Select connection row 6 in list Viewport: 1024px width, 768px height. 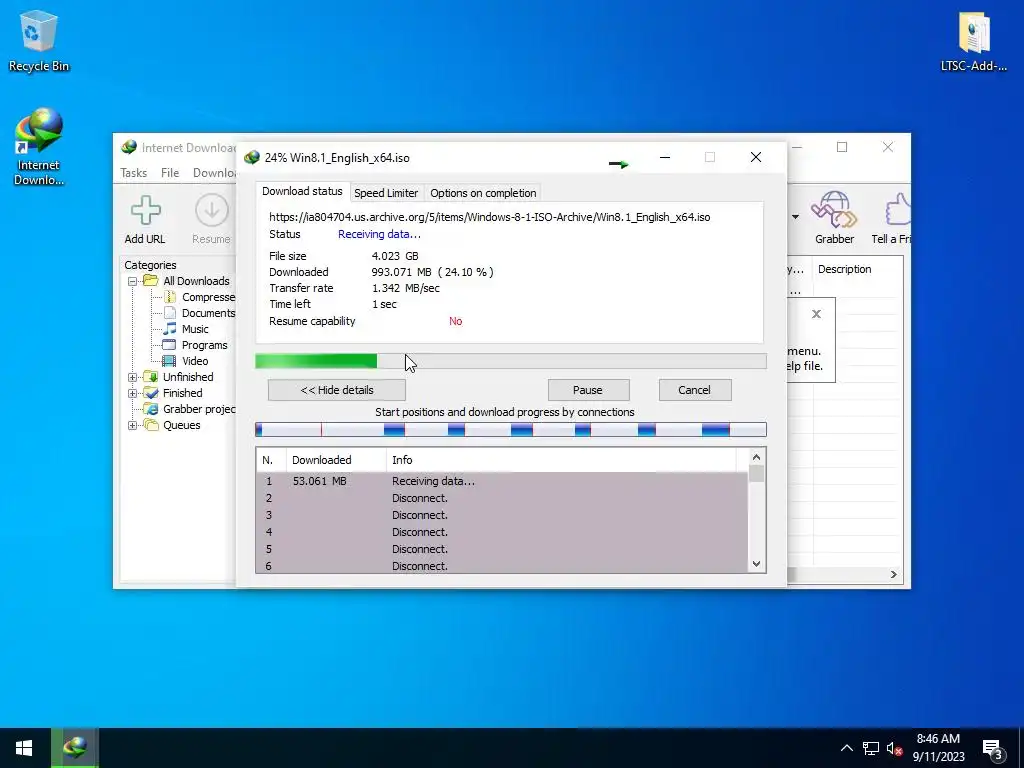click(502, 566)
